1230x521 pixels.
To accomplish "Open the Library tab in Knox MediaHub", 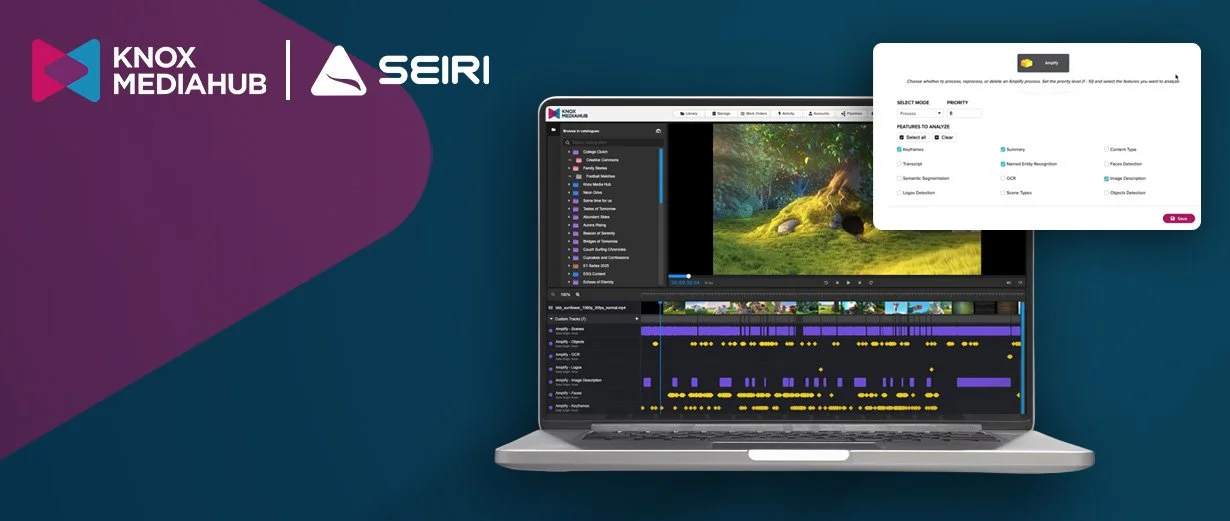I will (688, 113).
